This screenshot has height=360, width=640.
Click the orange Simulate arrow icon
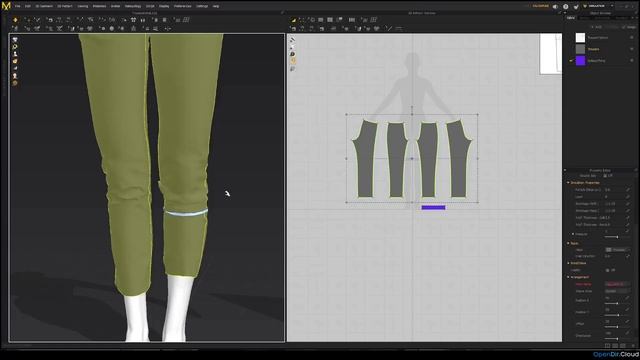[15, 20]
